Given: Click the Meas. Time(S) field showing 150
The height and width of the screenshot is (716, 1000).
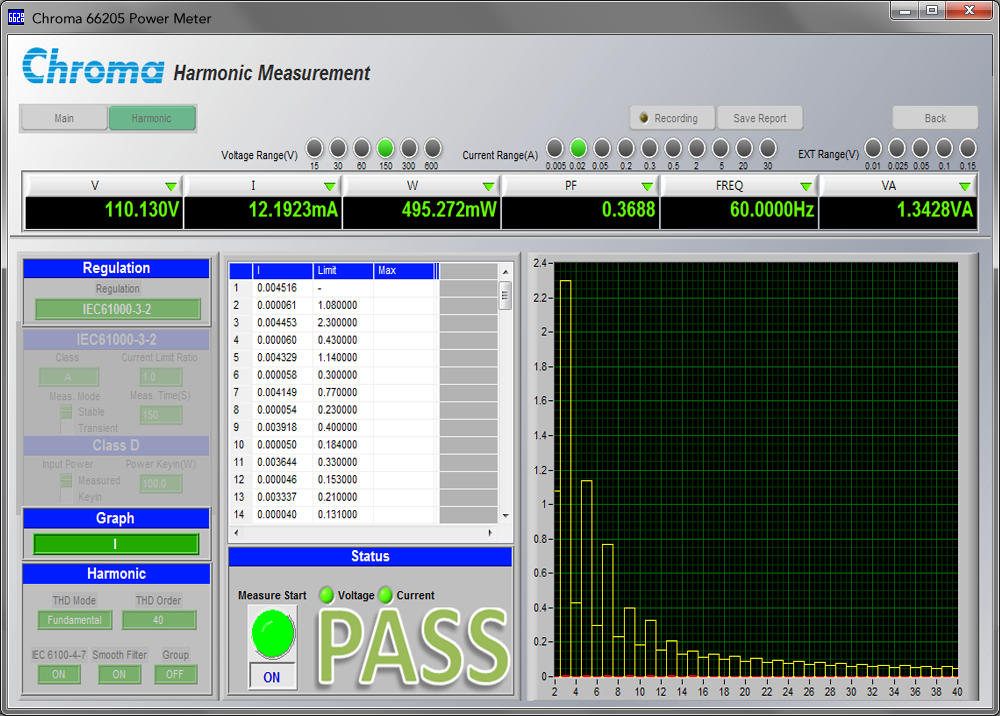Looking at the screenshot, I should [x=161, y=414].
